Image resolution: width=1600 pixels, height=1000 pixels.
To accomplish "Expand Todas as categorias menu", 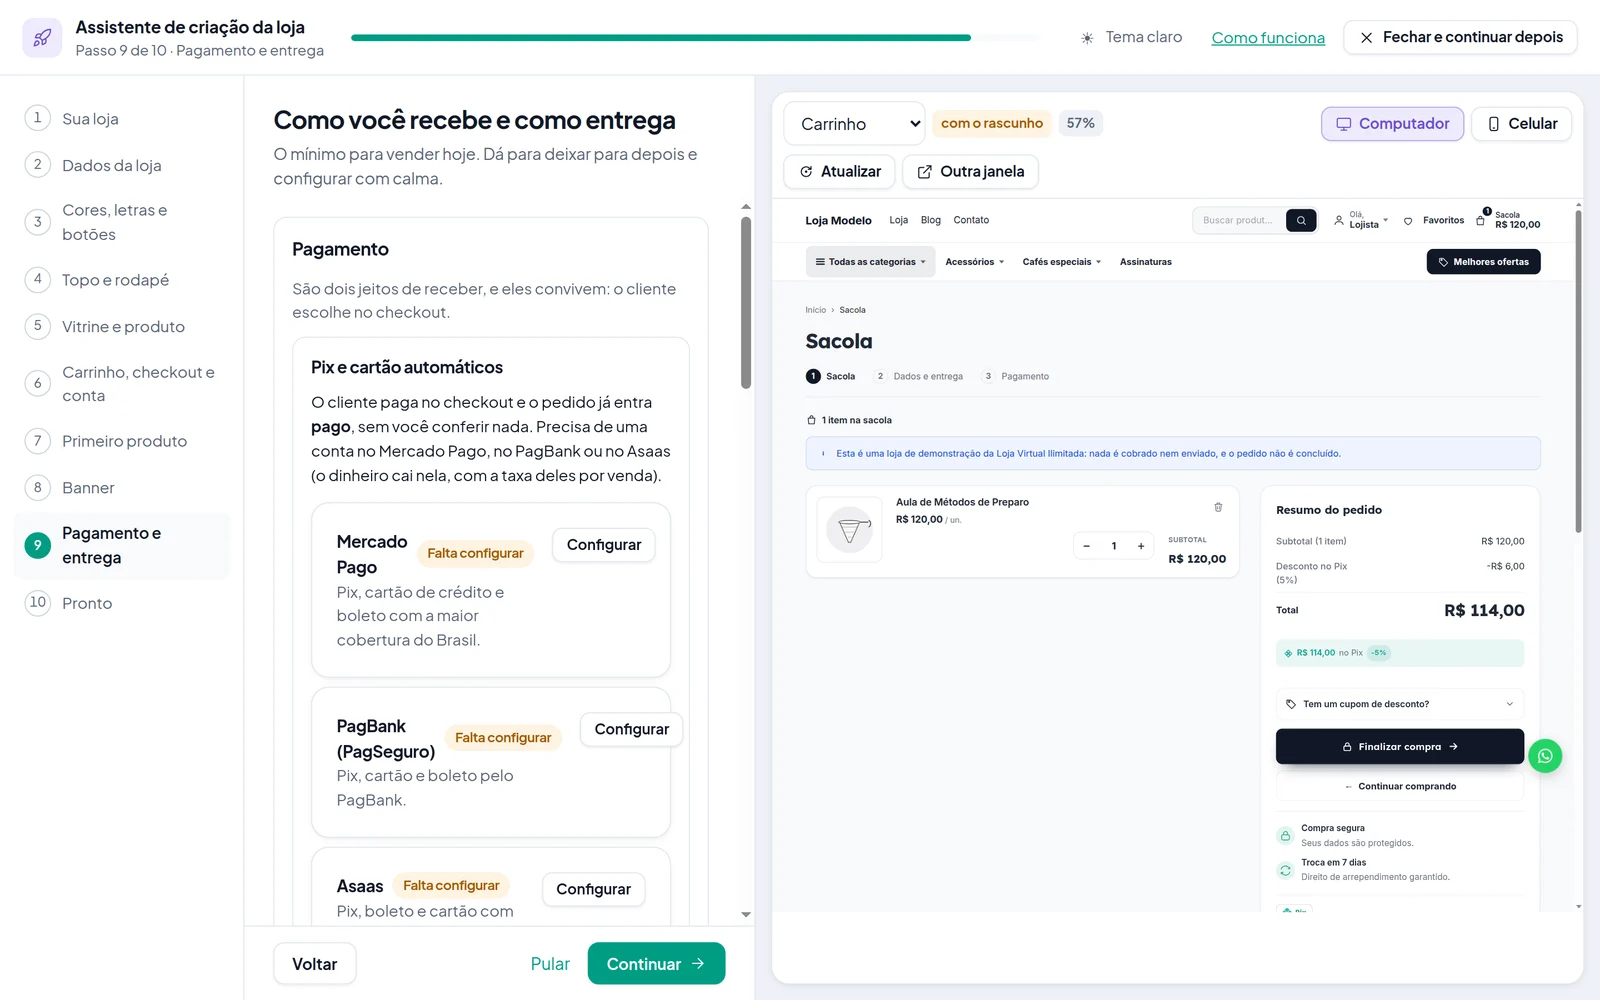I will pos(870,262).
